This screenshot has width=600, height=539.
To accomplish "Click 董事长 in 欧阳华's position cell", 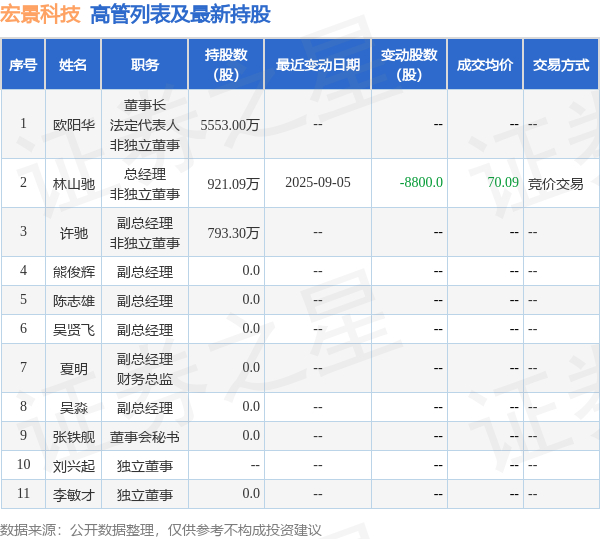I will click(145, 105).
